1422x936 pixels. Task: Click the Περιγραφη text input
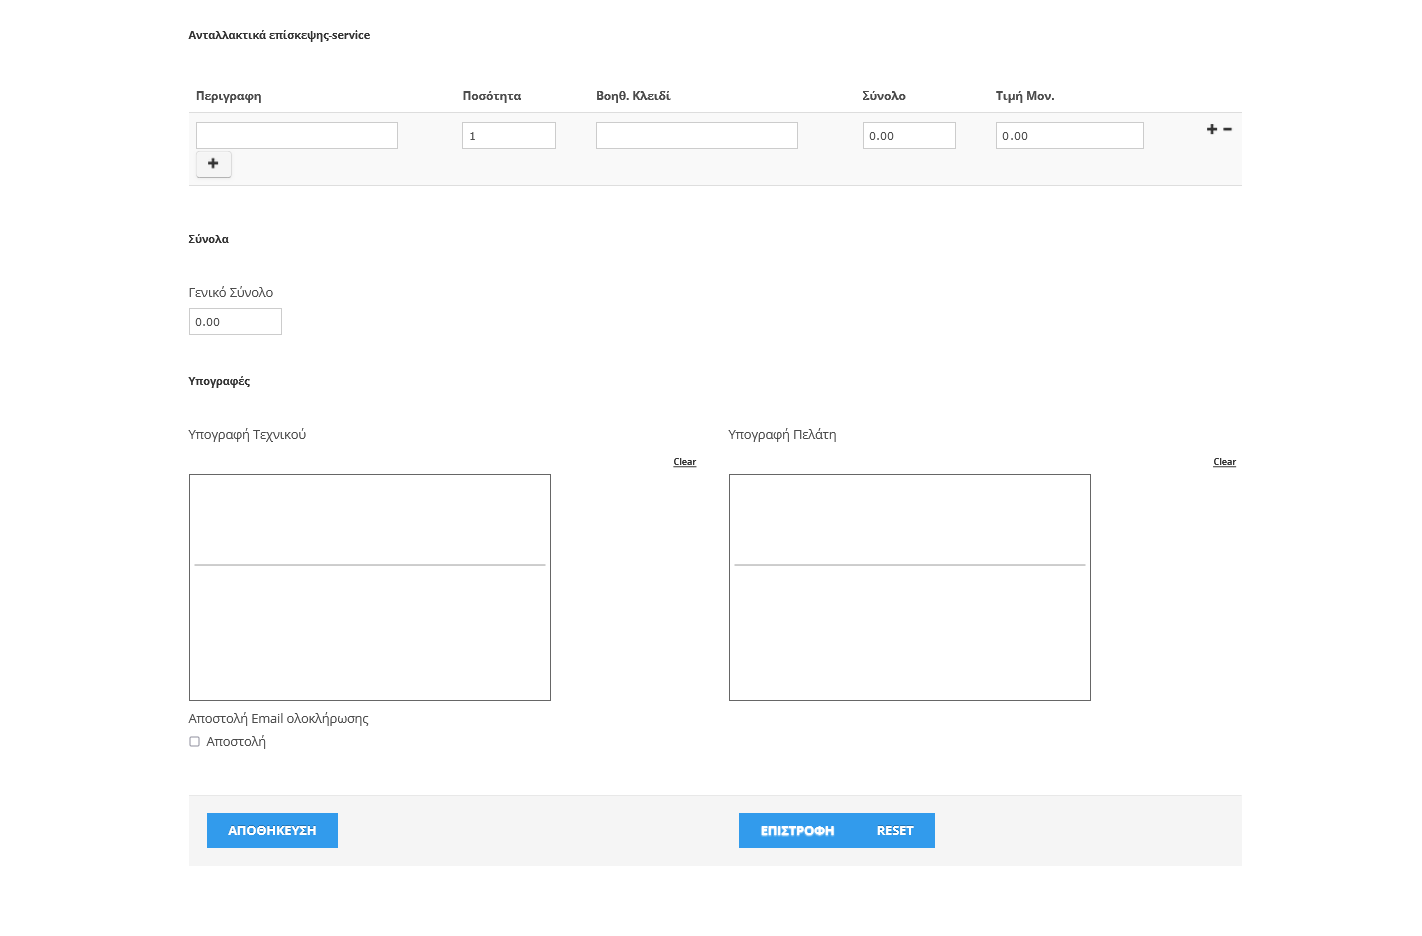pos(296,136)
